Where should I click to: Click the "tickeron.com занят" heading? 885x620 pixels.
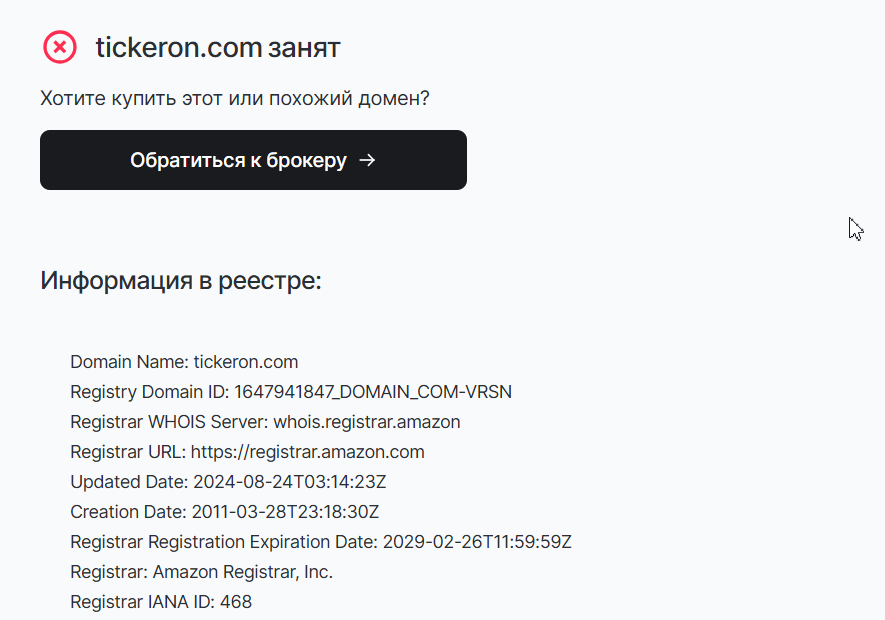click(218, 47)
